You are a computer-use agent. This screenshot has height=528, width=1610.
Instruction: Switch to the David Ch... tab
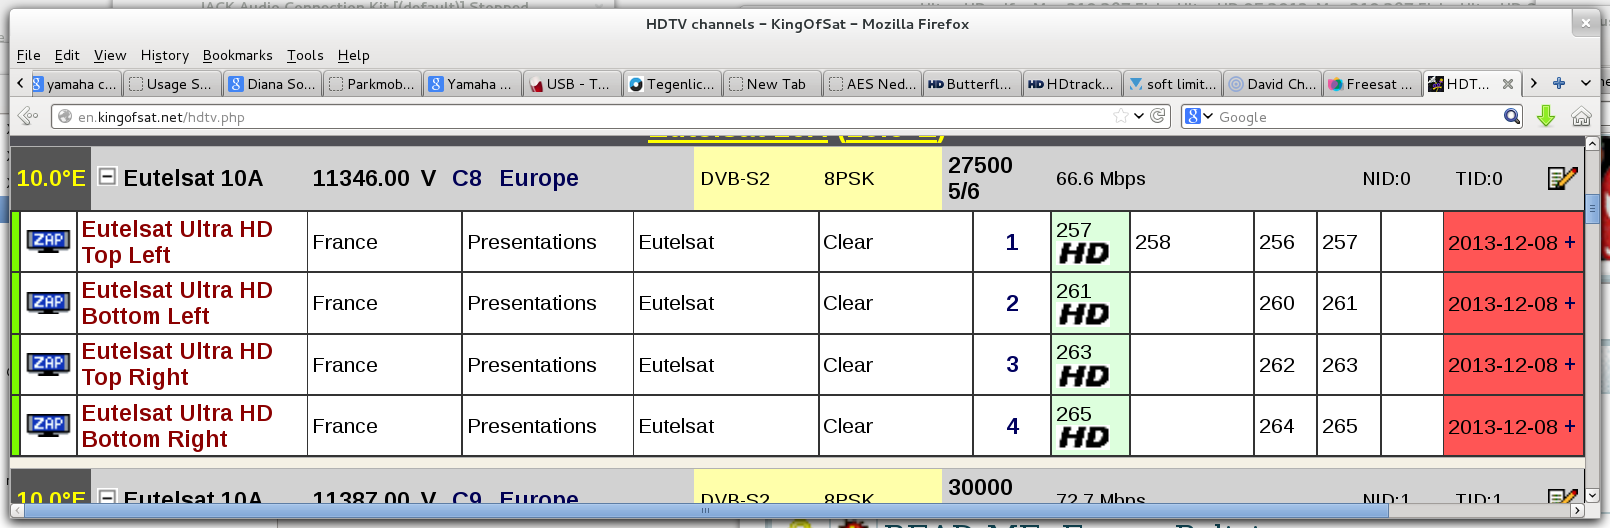point(1272,84)
